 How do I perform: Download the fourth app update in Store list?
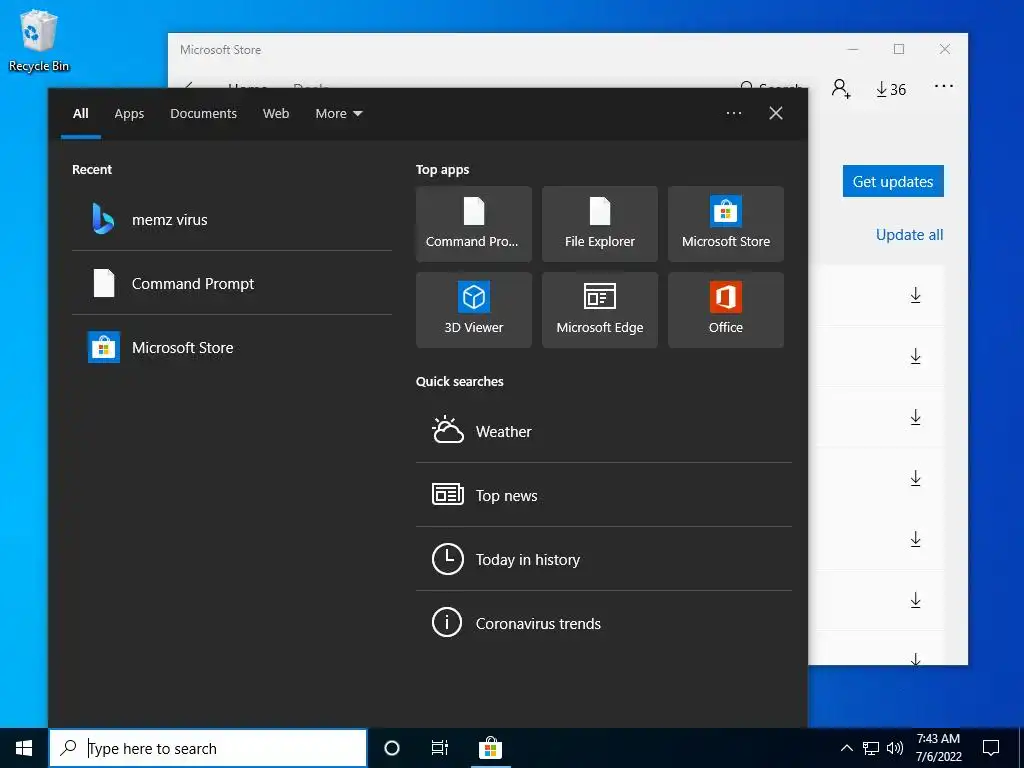pyautogui.click(x=916, y=478)
